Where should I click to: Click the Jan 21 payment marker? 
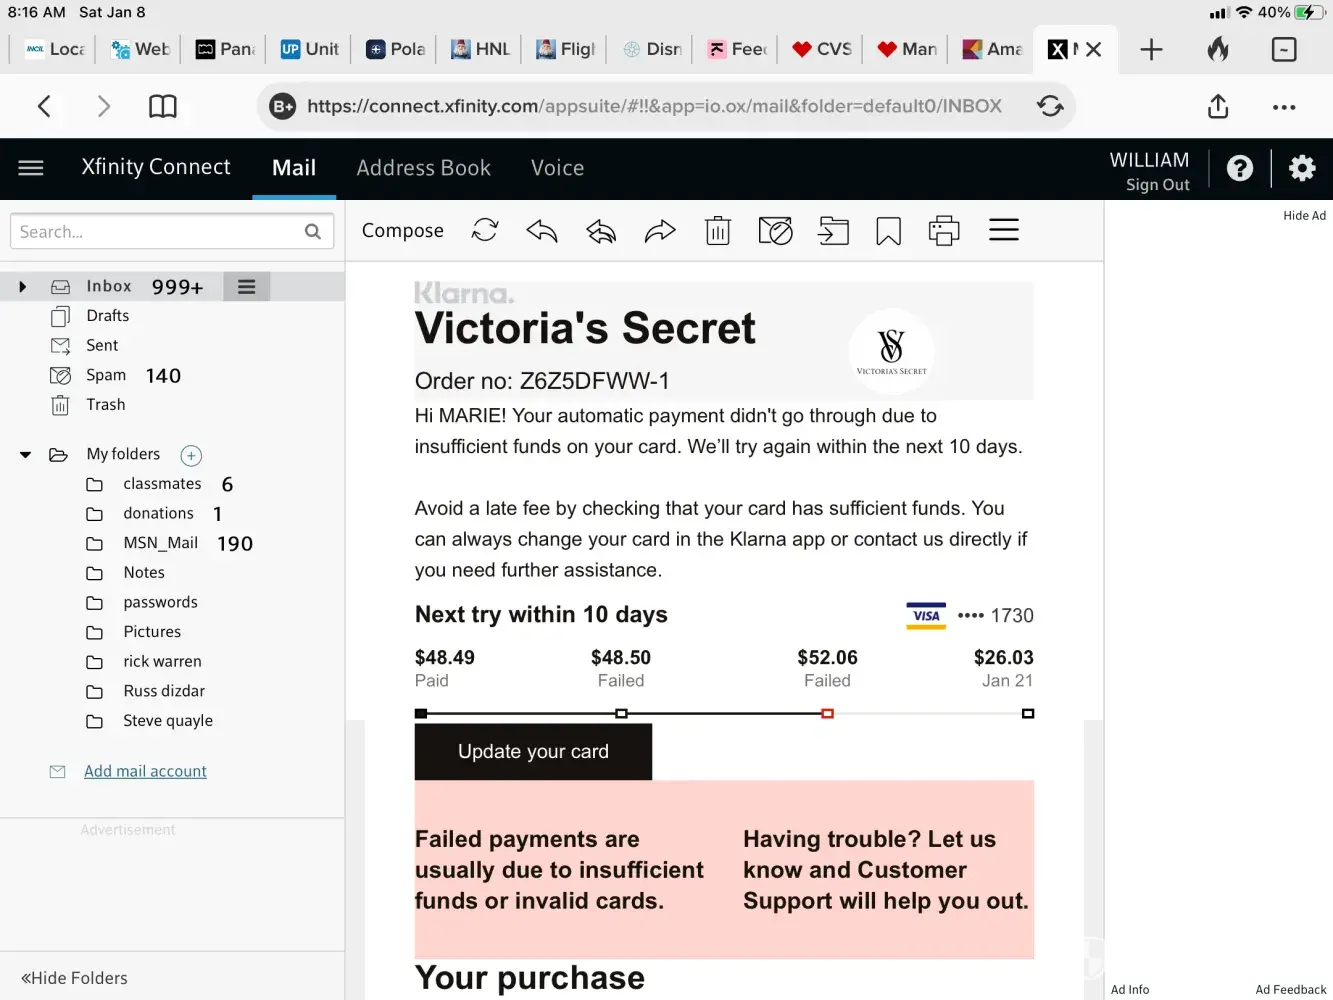pos(1028,714)
